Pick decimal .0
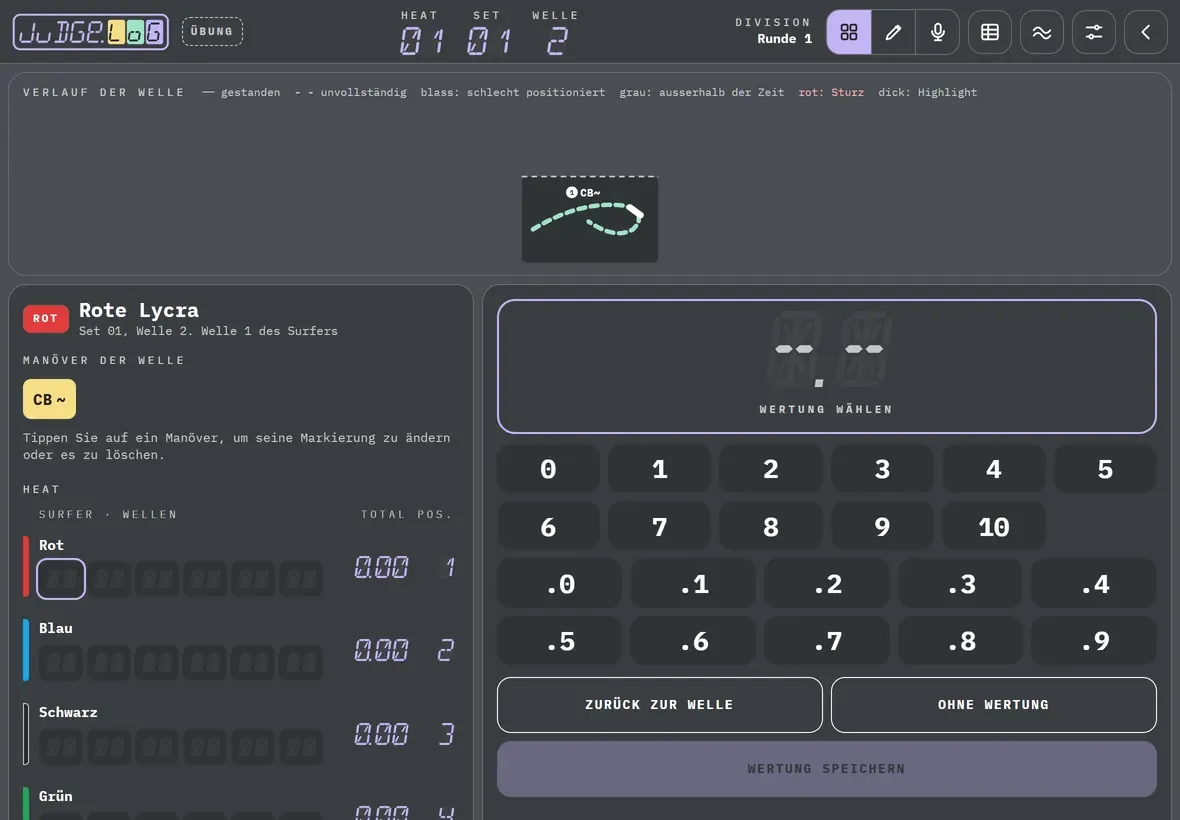This screenshot has width=1180, height=820. click(560, 584)
